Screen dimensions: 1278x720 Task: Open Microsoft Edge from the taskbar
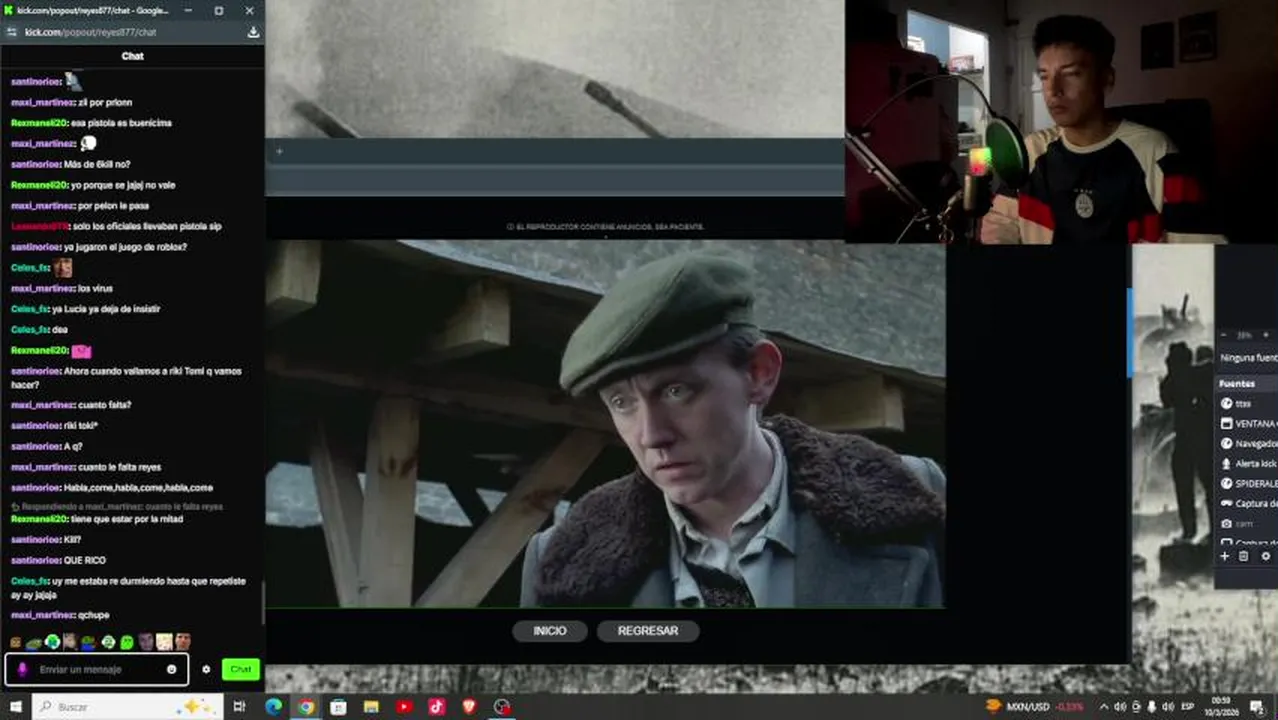coord(273,707)
